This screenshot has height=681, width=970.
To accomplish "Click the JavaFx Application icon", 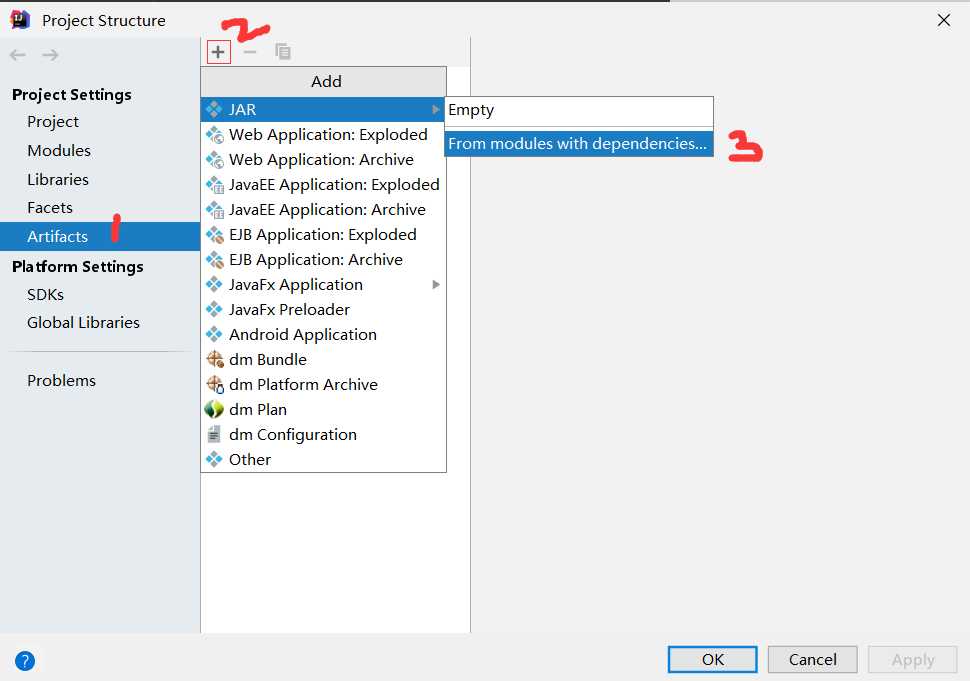I will 214,285.
